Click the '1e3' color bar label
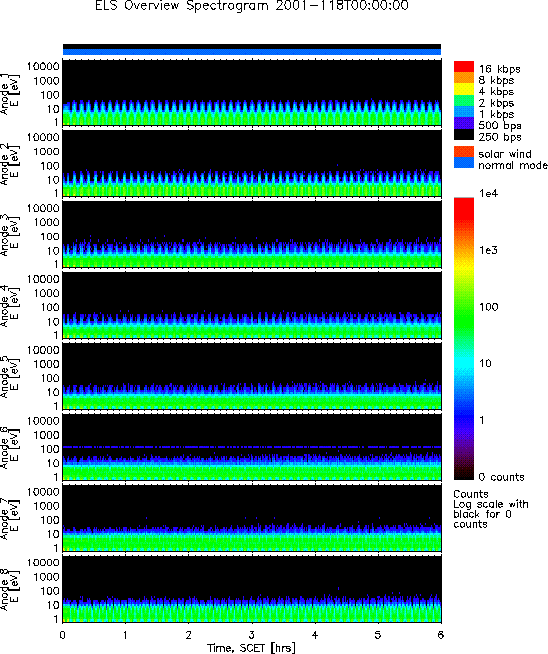The image size is (548, 654). point(488,250)
